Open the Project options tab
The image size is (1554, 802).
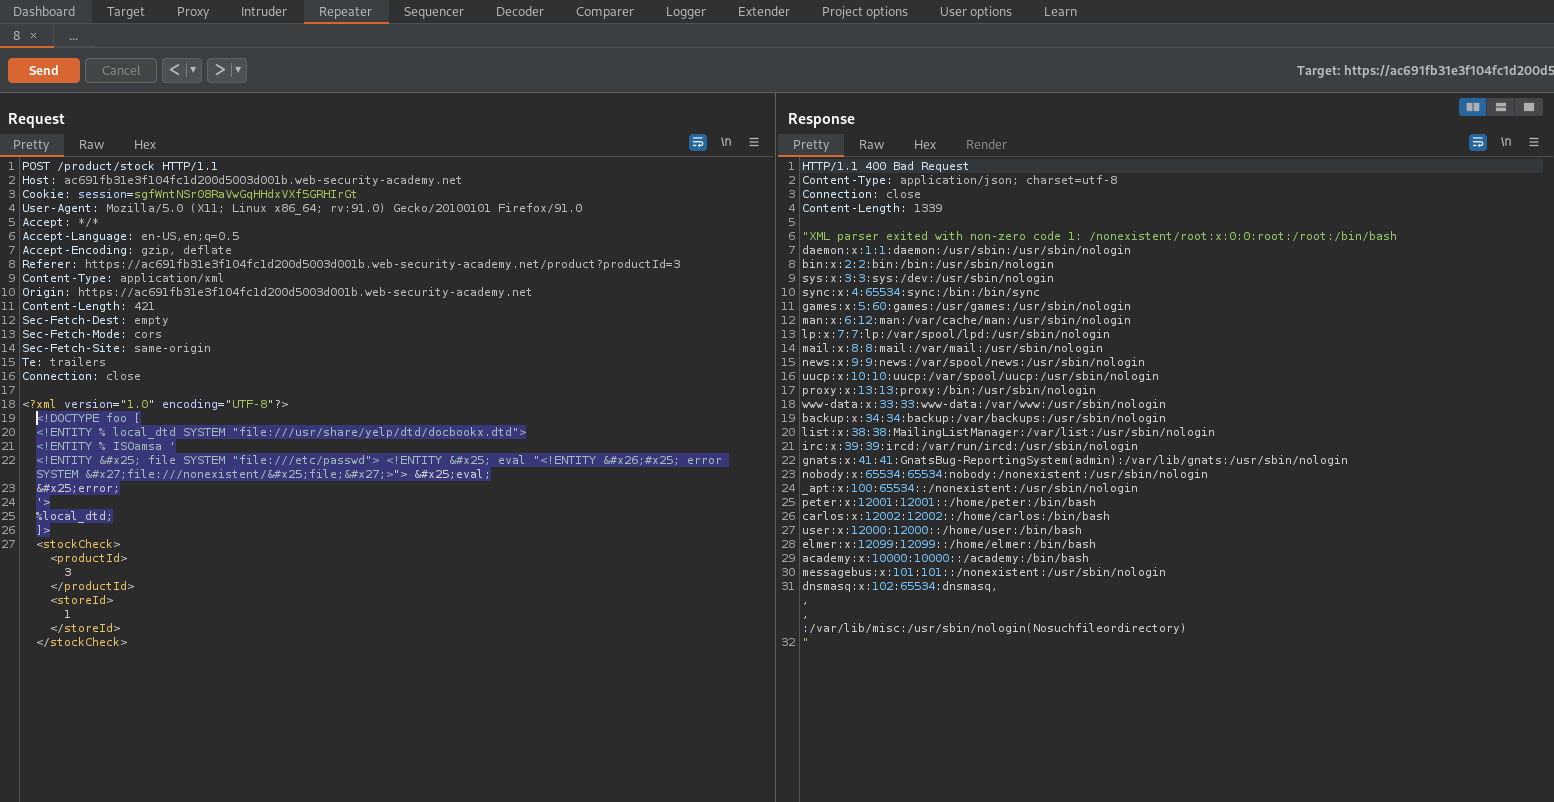[x=865, y=11]
